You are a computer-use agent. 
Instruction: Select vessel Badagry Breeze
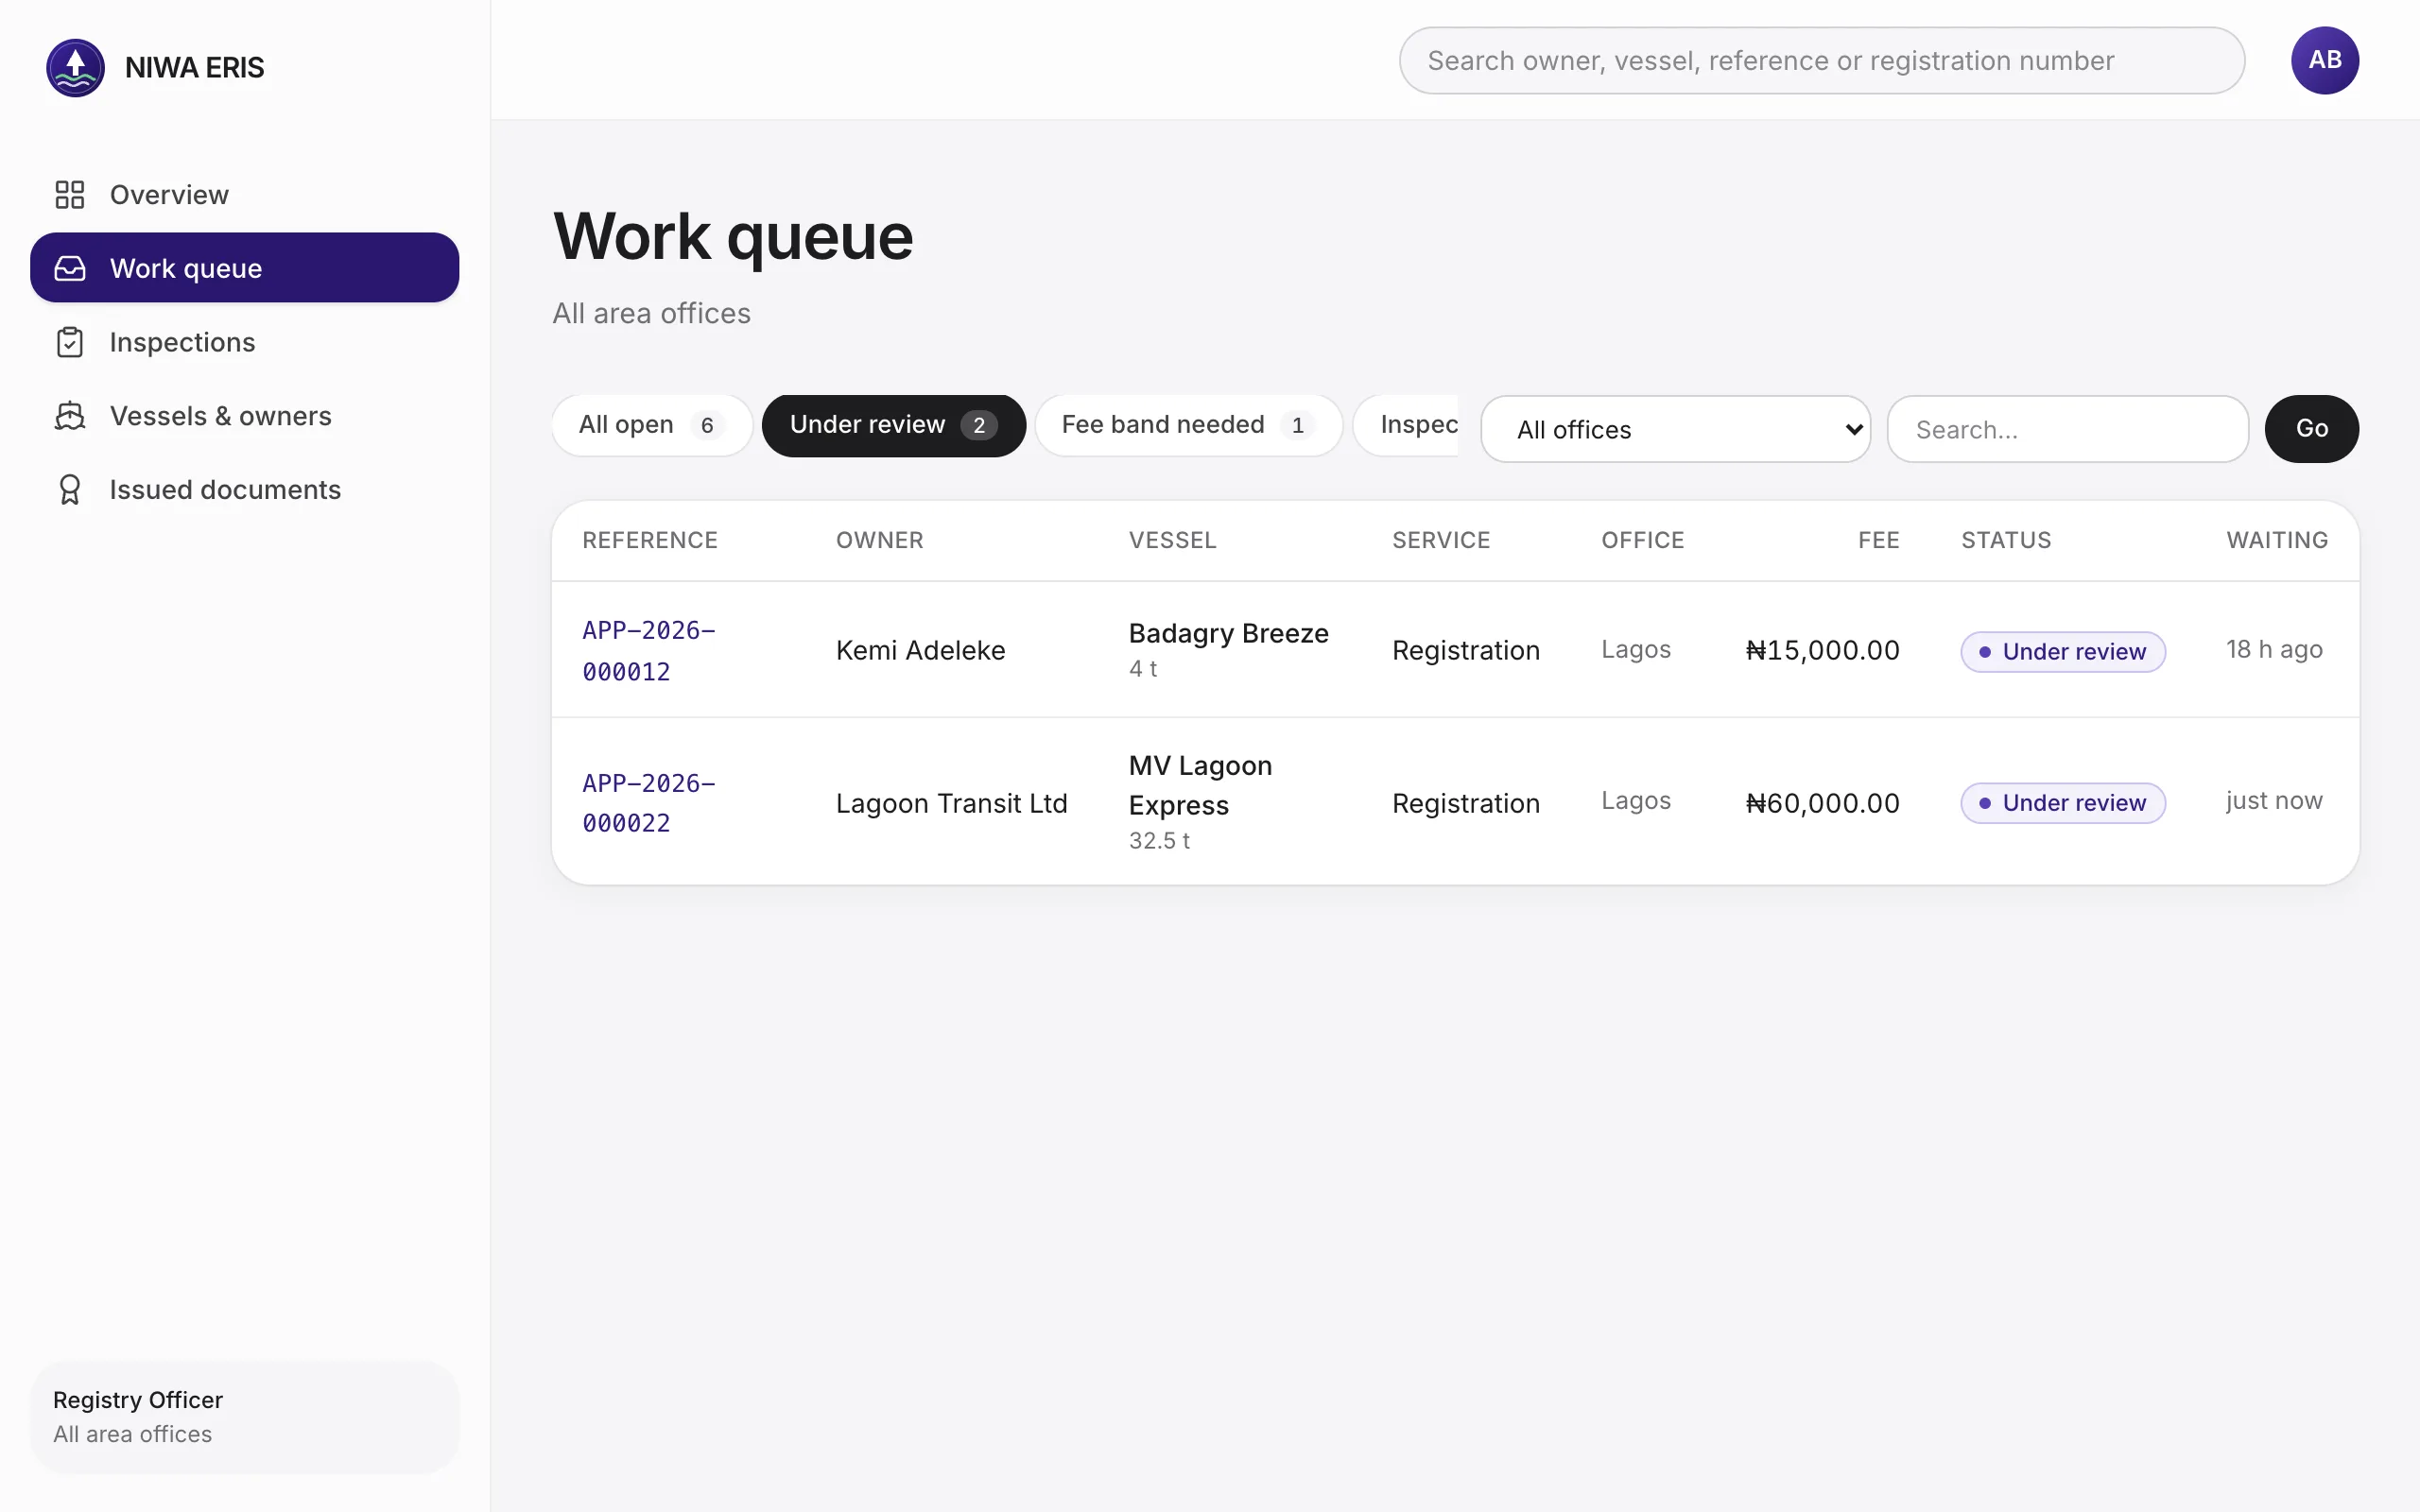[1228, 634]
